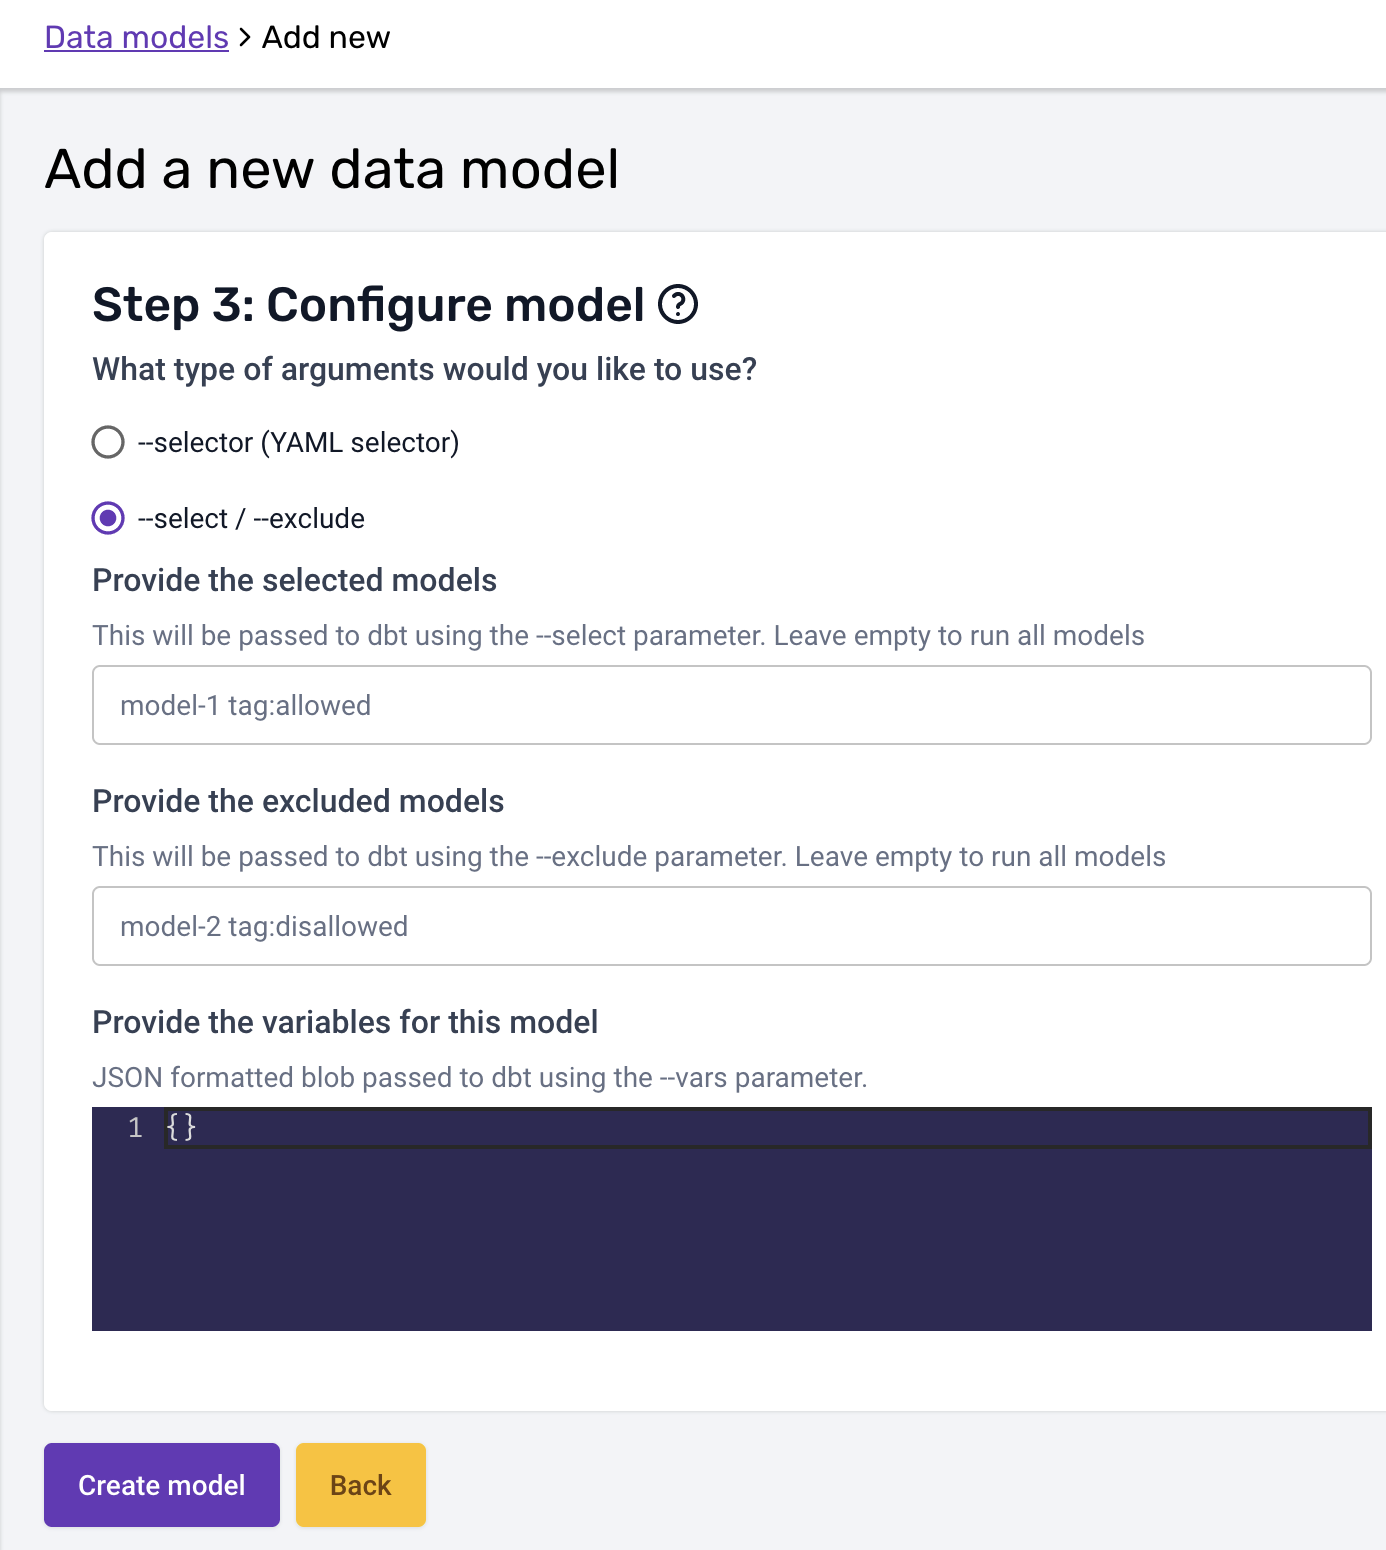
Task: Go to the Data models breadcrumb link
Action: coord(137,37)
